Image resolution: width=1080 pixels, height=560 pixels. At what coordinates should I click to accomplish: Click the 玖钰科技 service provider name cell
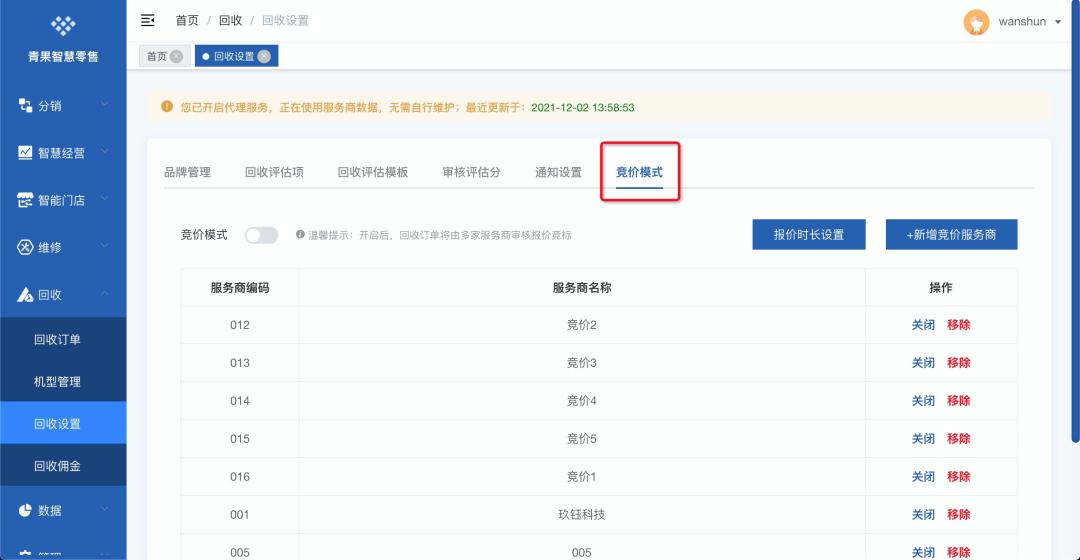[582, 515]
